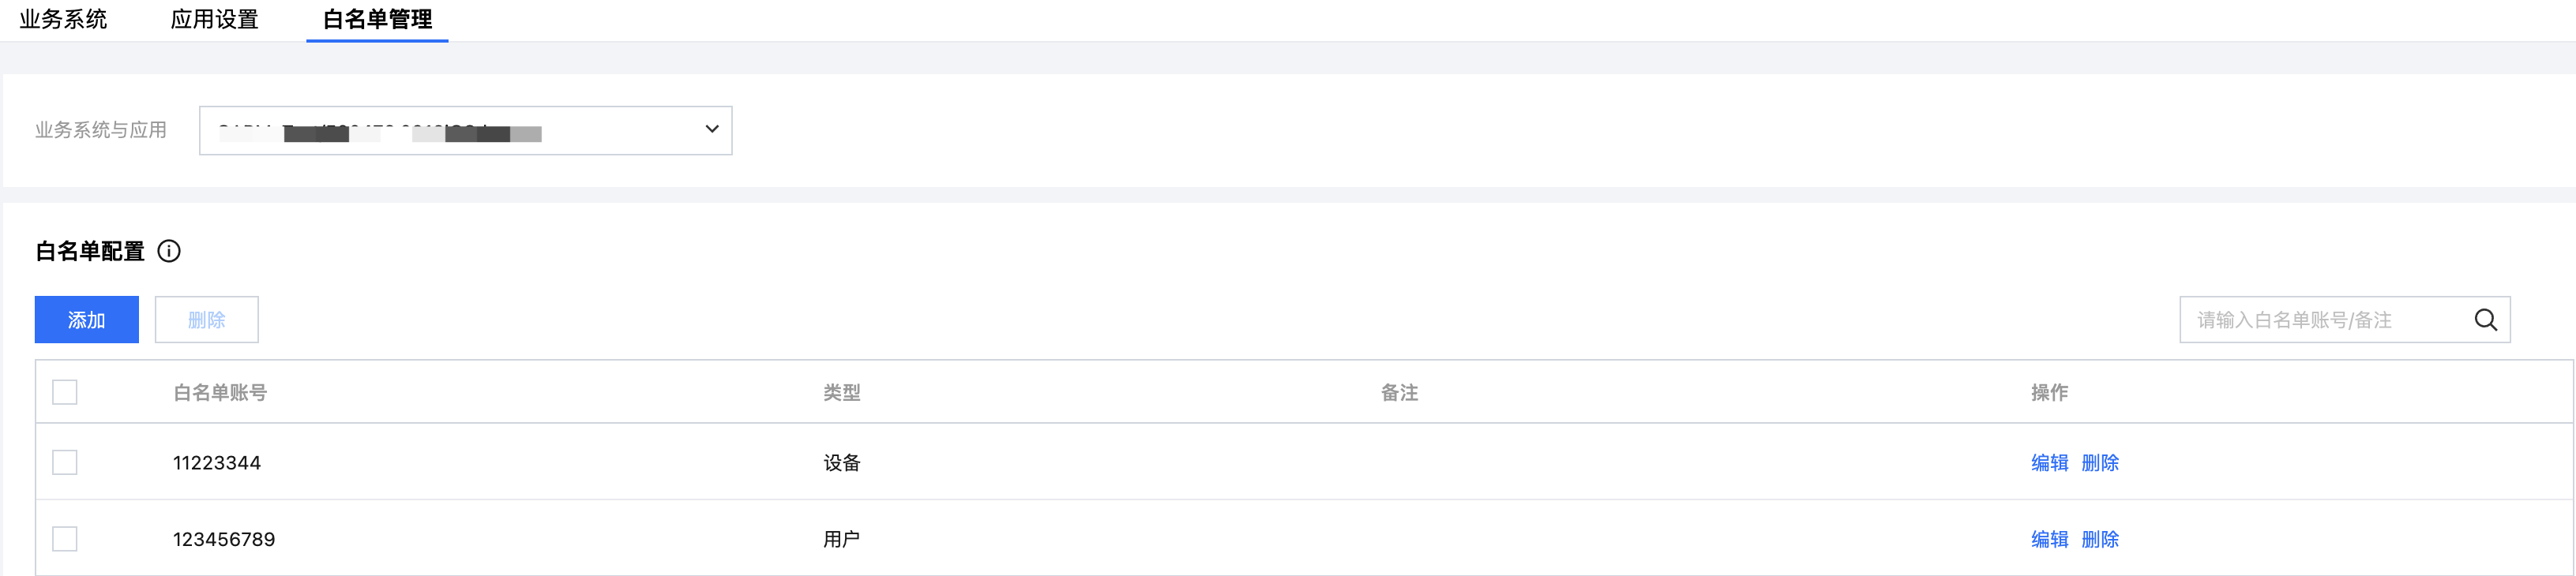
Task: Expand the 业务系统与应用 combo box
Action: [x=466, y=130]
